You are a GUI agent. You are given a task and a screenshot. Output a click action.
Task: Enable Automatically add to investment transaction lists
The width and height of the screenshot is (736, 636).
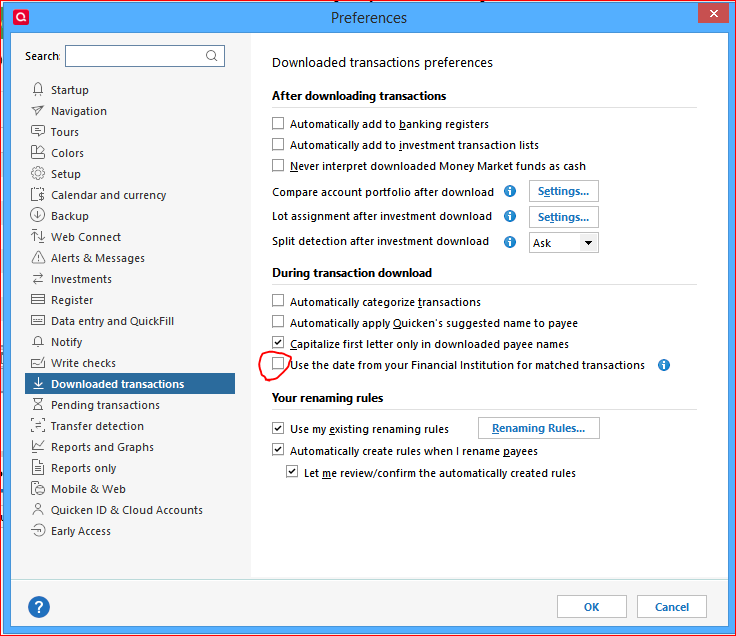(x=278, y=144)
